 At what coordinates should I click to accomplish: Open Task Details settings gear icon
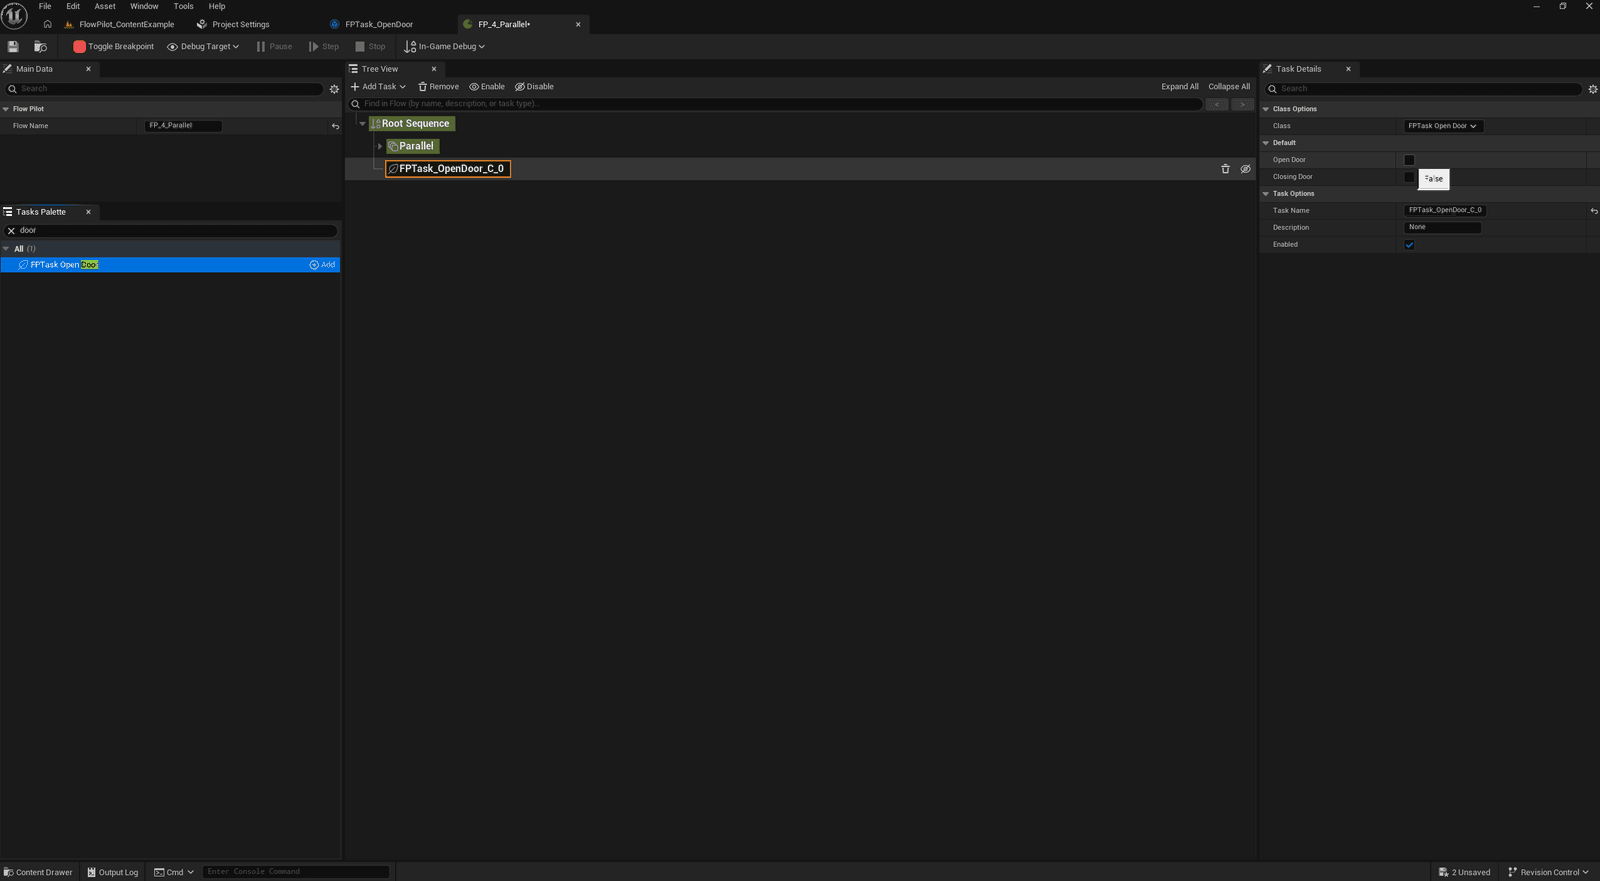[1593, 89]
